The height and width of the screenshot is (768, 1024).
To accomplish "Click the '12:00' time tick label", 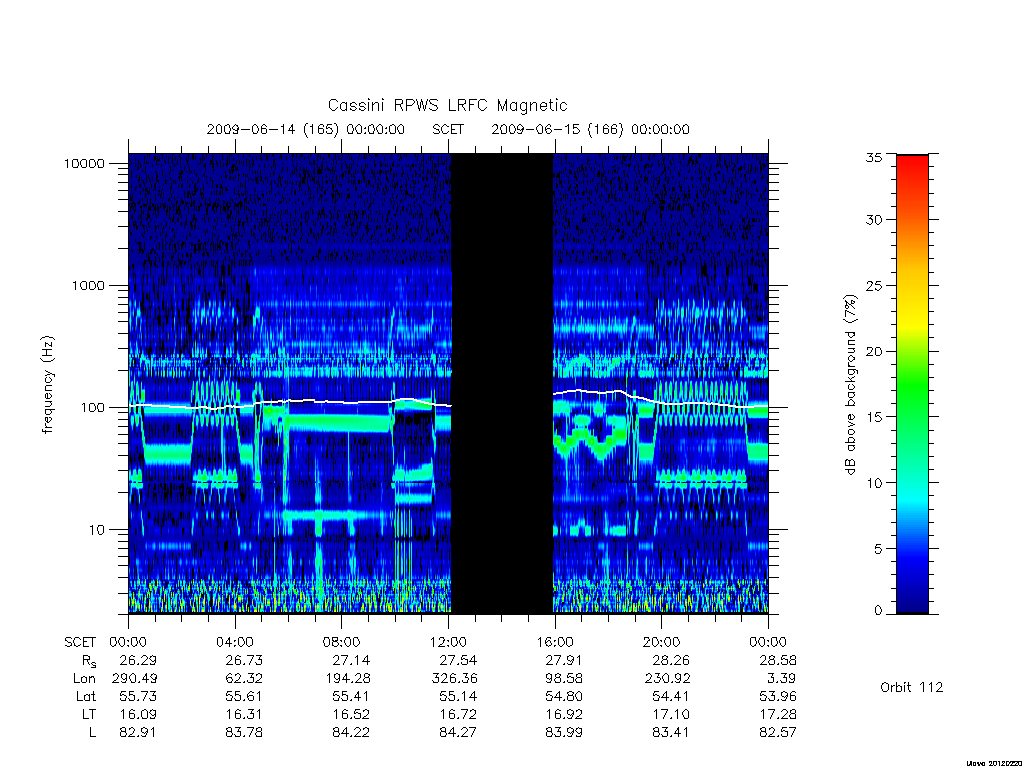I will click(448, 642).
